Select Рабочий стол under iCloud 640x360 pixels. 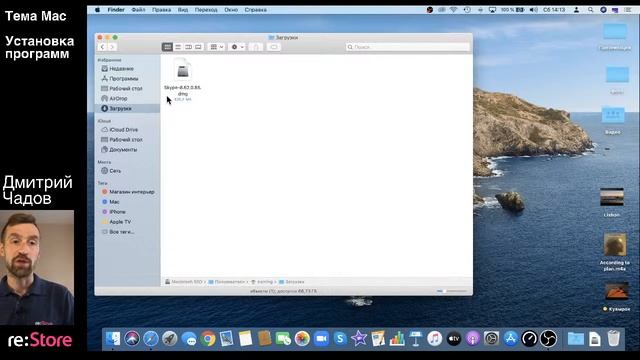point(126,140)
